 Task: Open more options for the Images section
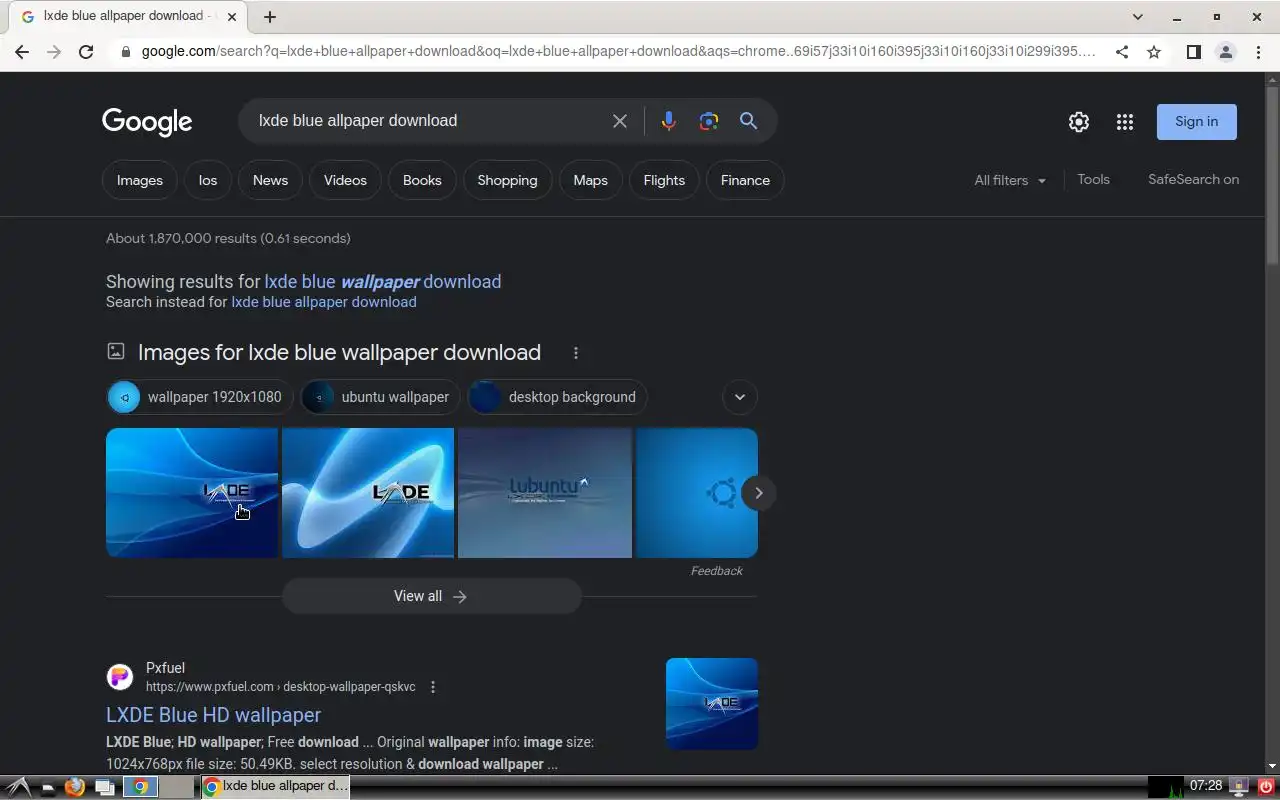[576, 353]
